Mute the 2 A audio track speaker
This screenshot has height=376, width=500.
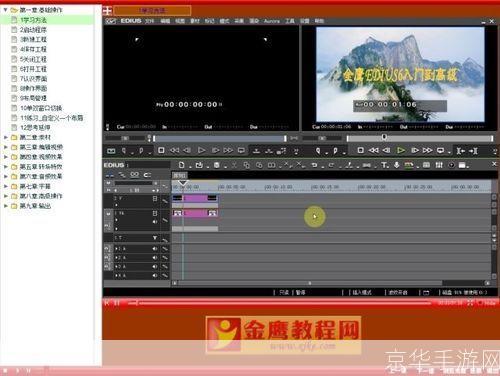click(x=155, y=258)
